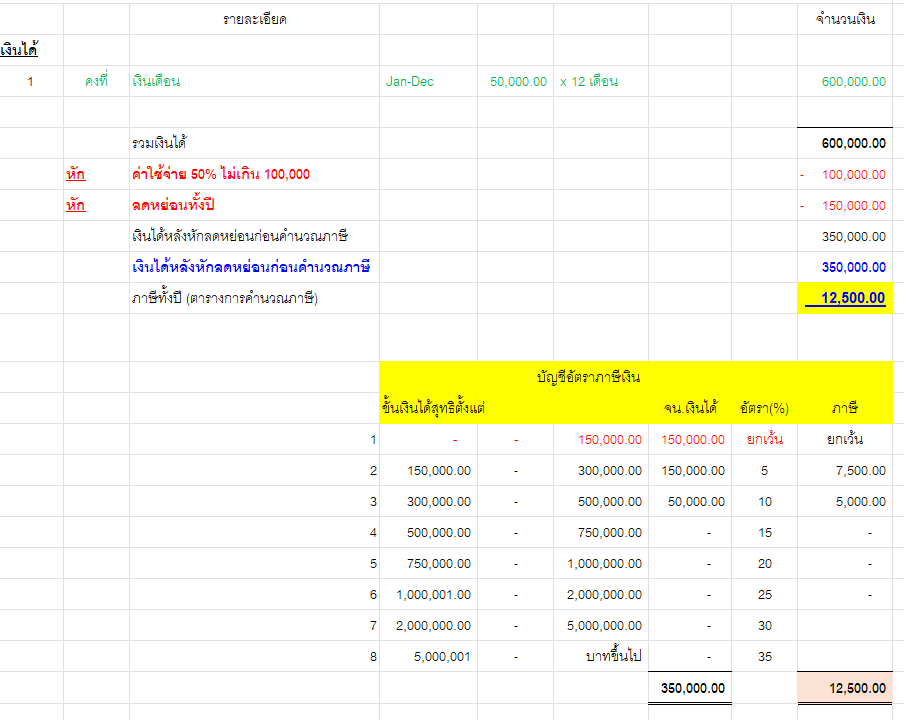Image resolution: width=904 pixels, height=720 pixels.
Task: Click the "อัตรา(%)" column header
Action: pos(764,408)
